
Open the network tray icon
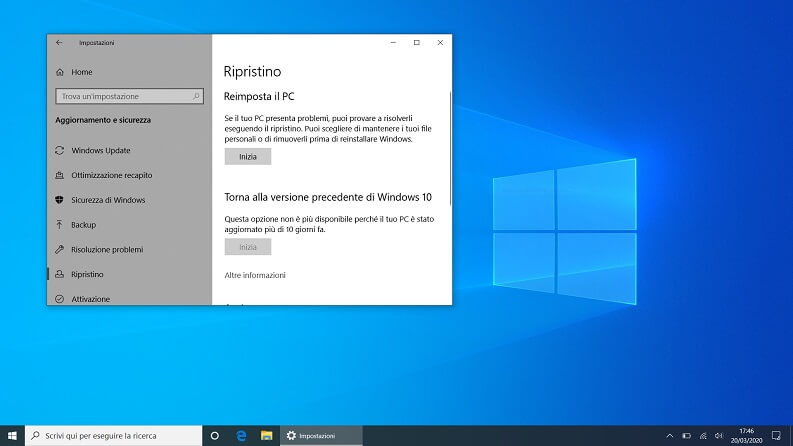(703, 436)
